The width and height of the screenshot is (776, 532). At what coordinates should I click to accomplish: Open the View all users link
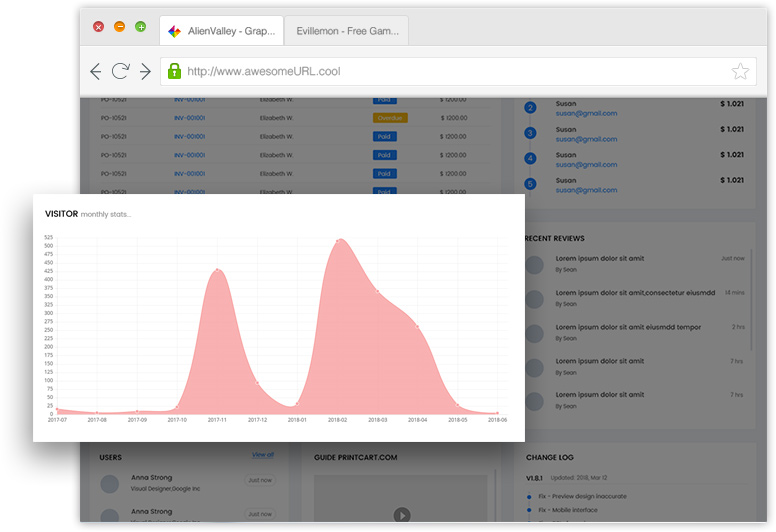[263, 455]
